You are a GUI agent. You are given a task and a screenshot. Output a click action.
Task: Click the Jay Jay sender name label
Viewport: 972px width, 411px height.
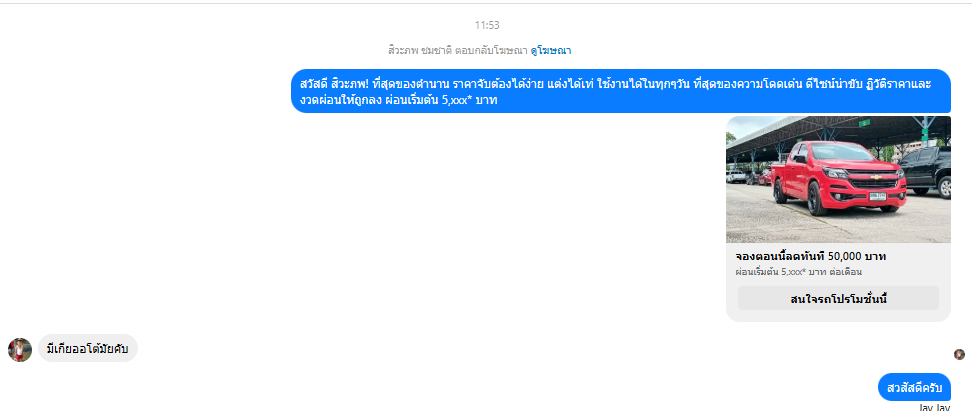click(934, 407)
